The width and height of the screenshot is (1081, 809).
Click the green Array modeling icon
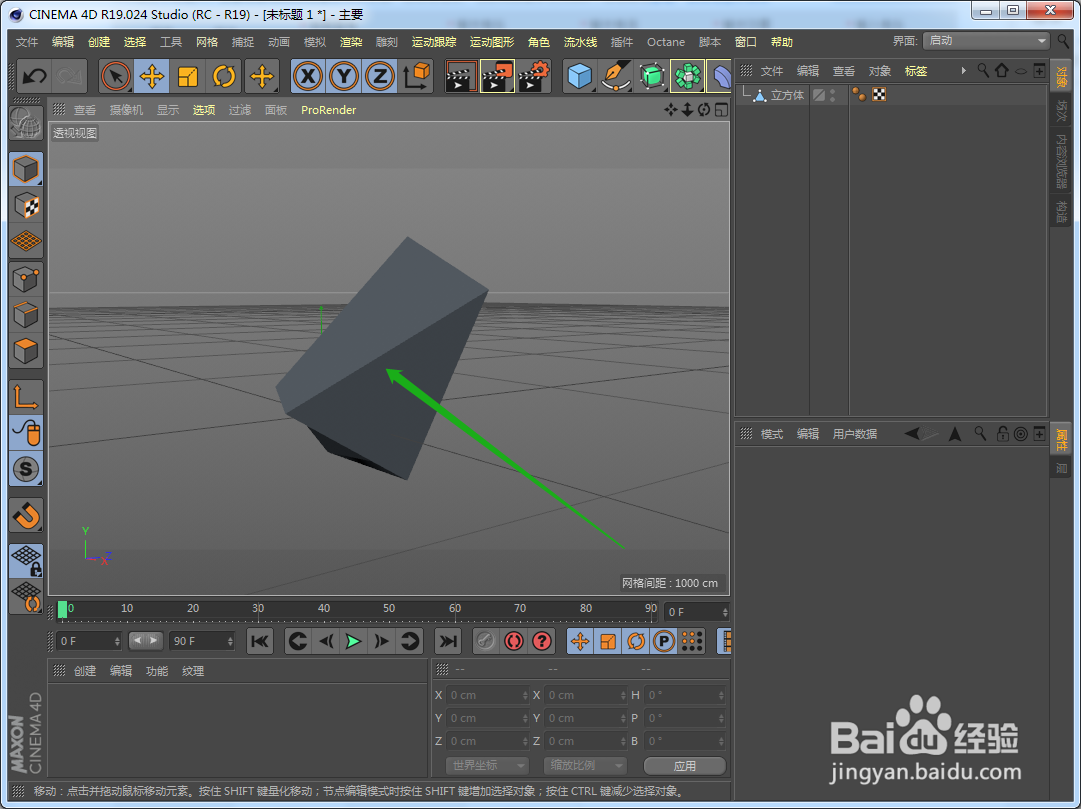(x=687, y=76)
